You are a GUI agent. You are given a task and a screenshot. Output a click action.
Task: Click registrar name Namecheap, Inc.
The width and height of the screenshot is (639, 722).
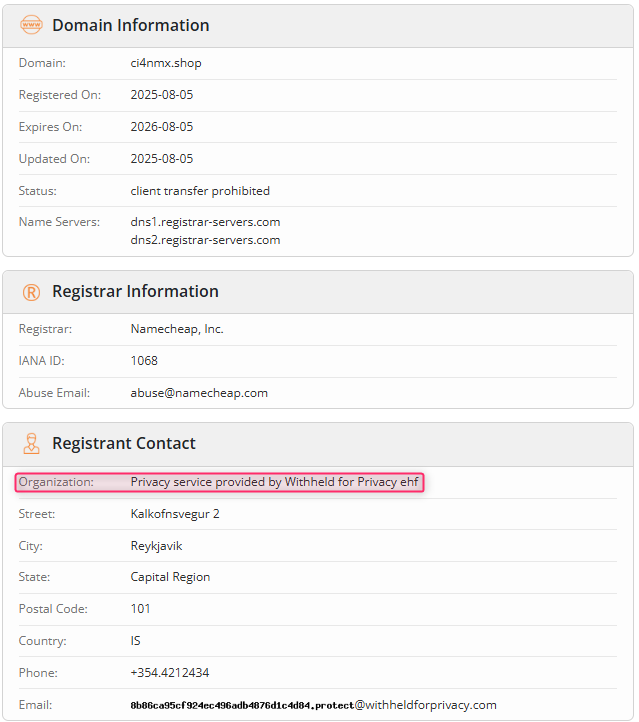point(177,329)
